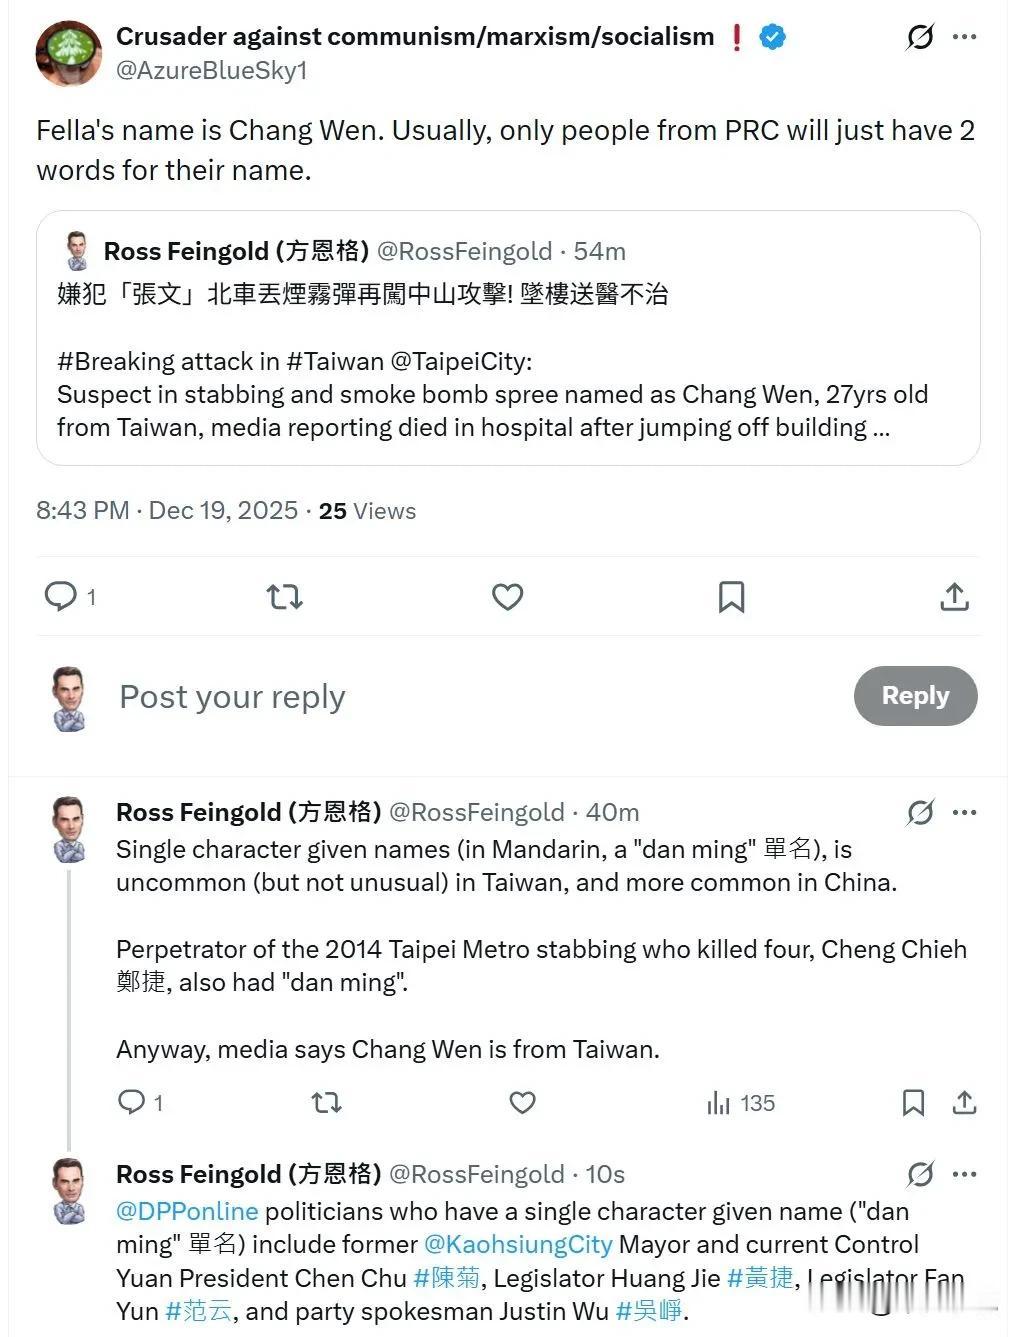Click the blue verified badge next to the username
The width and height of the screenshot is (1021, 1337).
click(x=770, y=36)
